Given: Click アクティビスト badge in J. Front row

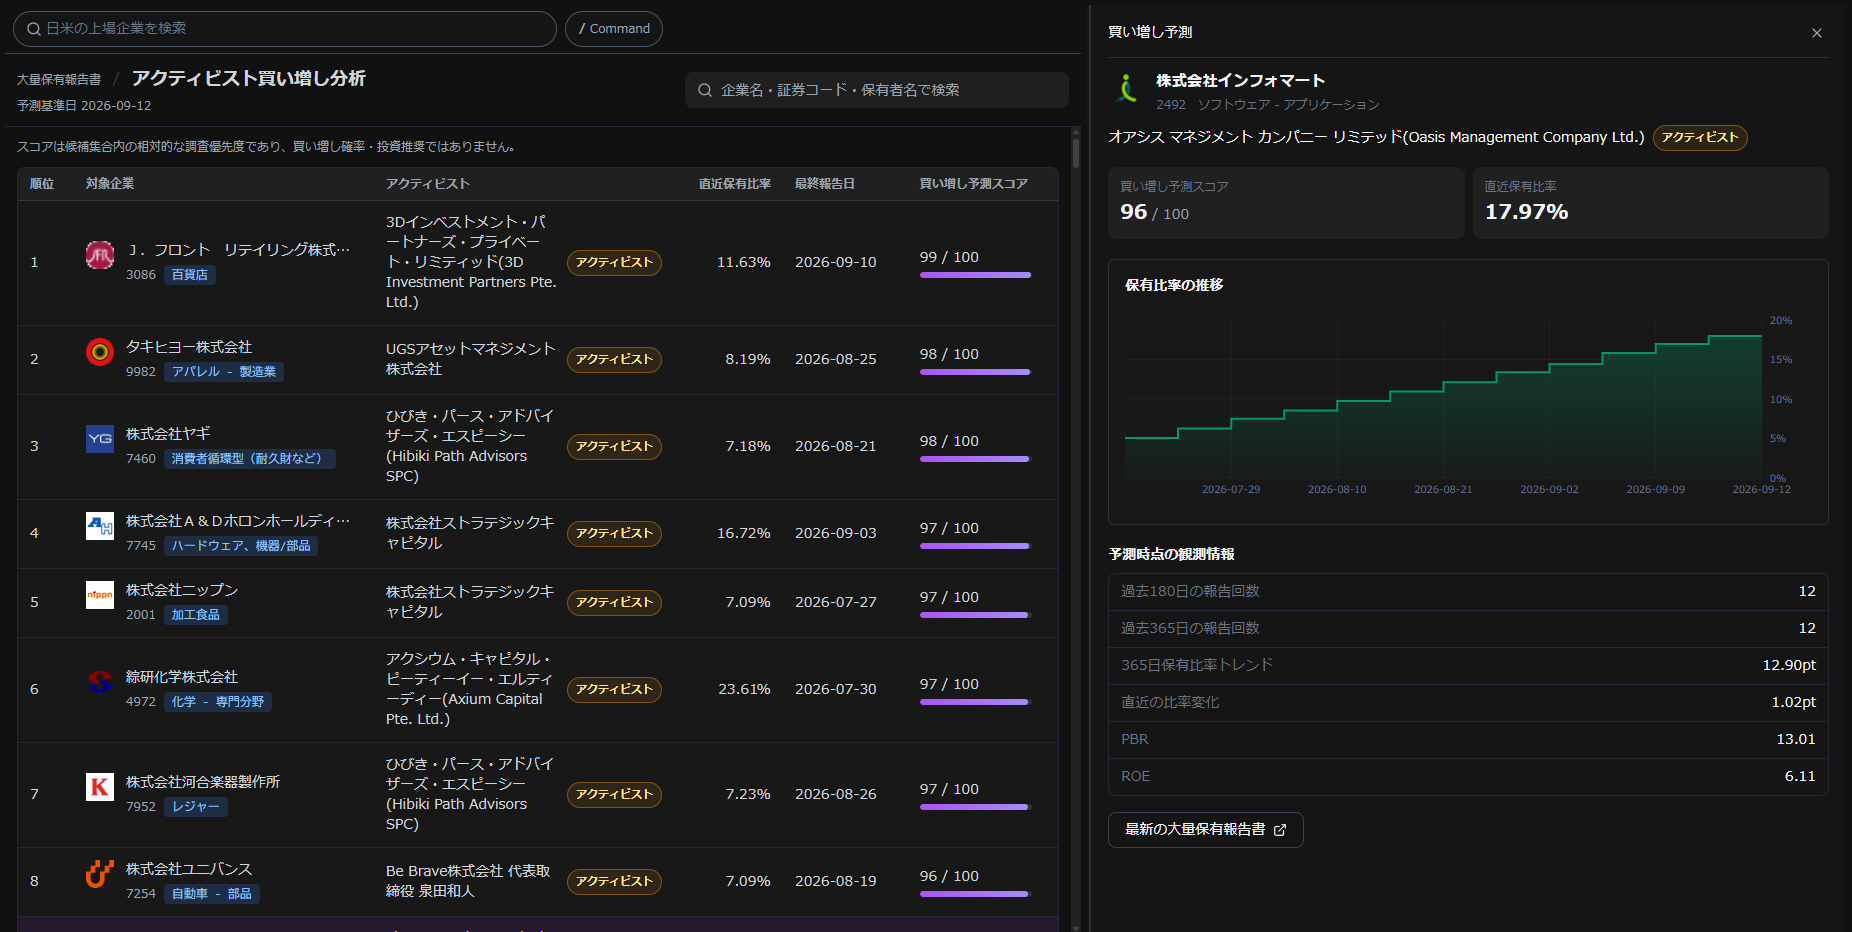Looking at the screenshot, I should coord(614,263).
